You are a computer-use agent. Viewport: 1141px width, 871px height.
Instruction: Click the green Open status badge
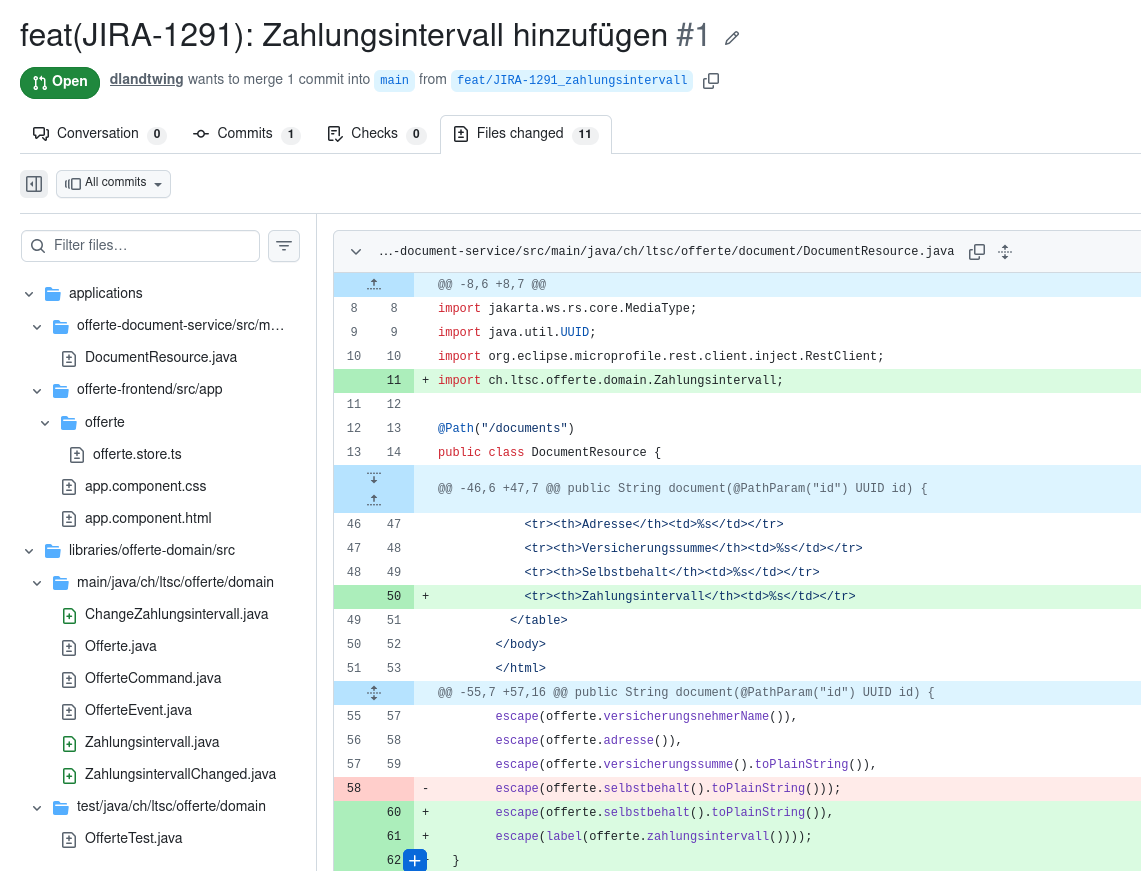(x=60, y=81)
